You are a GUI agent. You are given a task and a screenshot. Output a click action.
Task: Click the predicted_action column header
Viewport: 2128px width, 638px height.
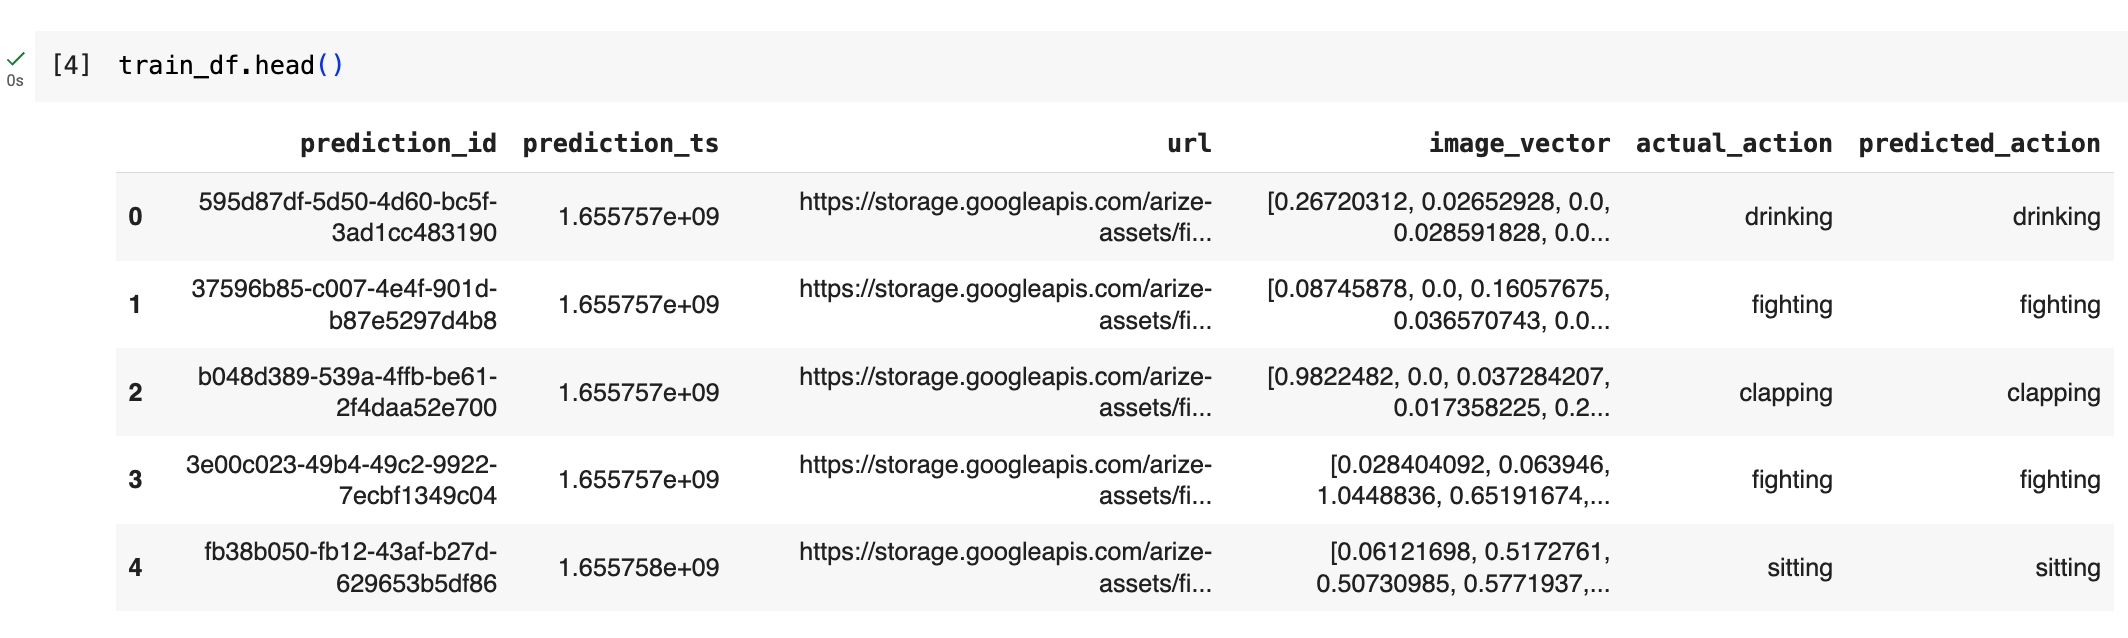coord(1979,143)
